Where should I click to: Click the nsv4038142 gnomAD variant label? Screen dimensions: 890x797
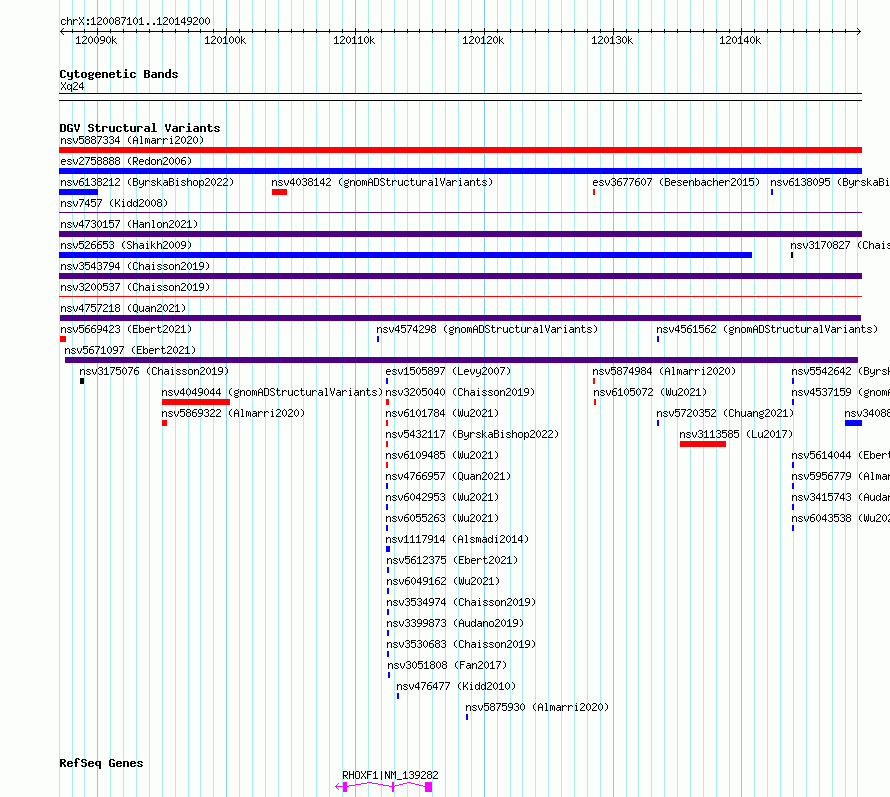[382, 182]
